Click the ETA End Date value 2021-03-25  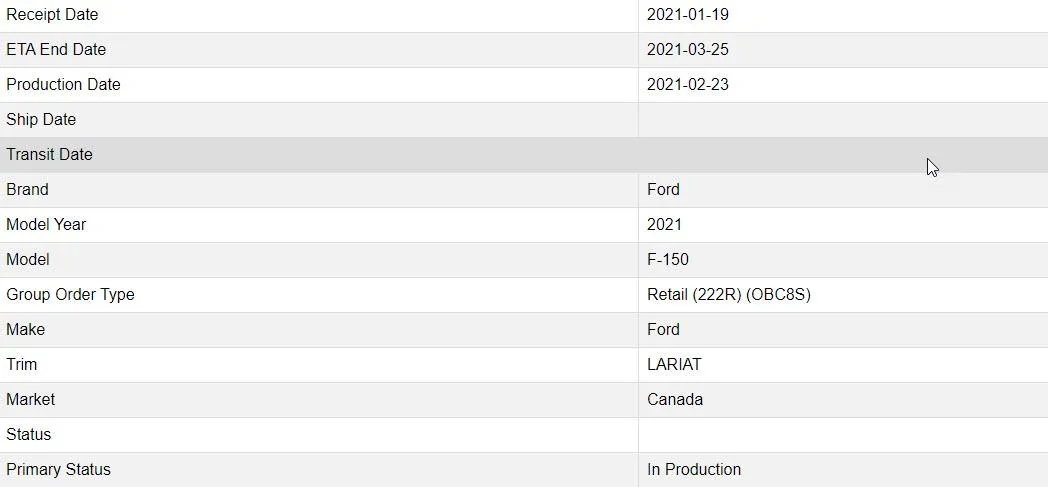[688, 49]
